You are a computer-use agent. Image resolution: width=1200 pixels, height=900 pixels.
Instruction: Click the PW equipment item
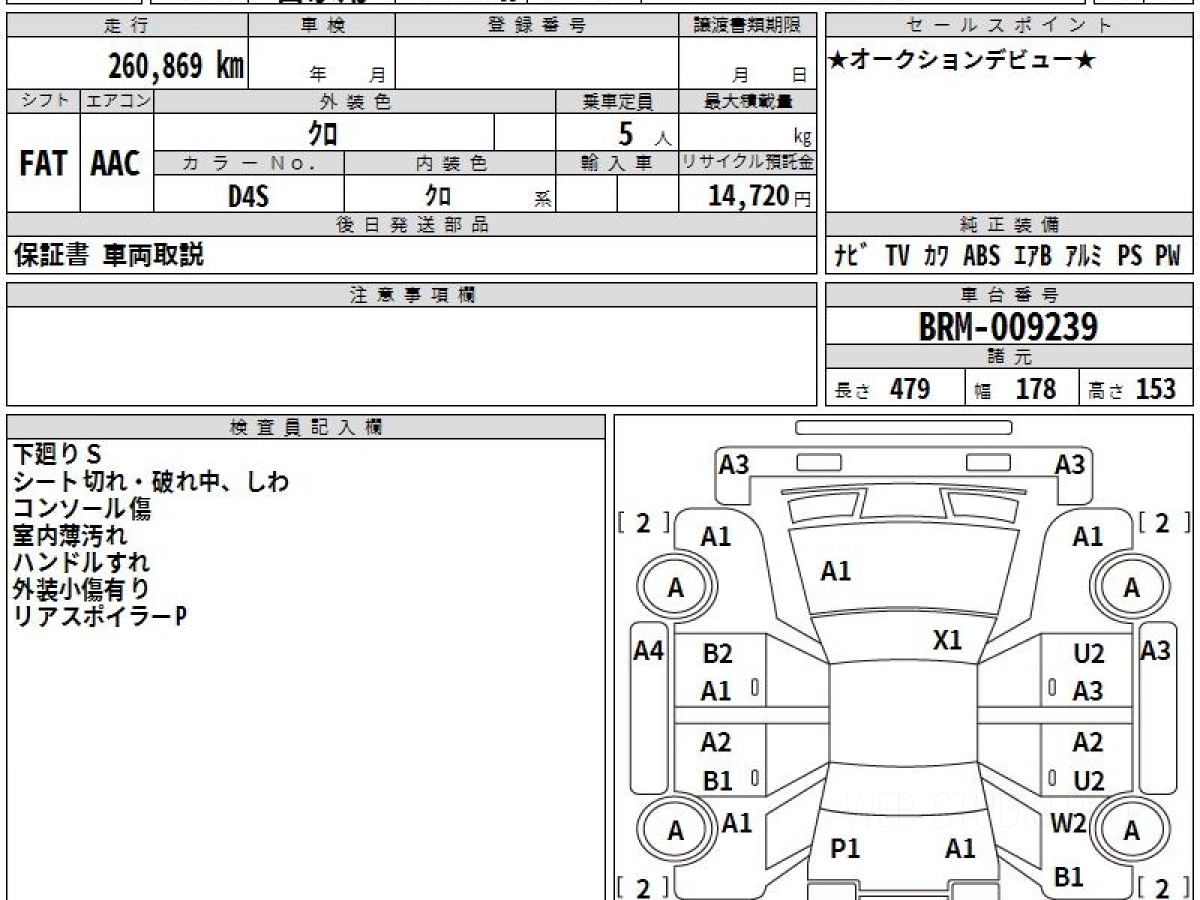[1168, 256]
